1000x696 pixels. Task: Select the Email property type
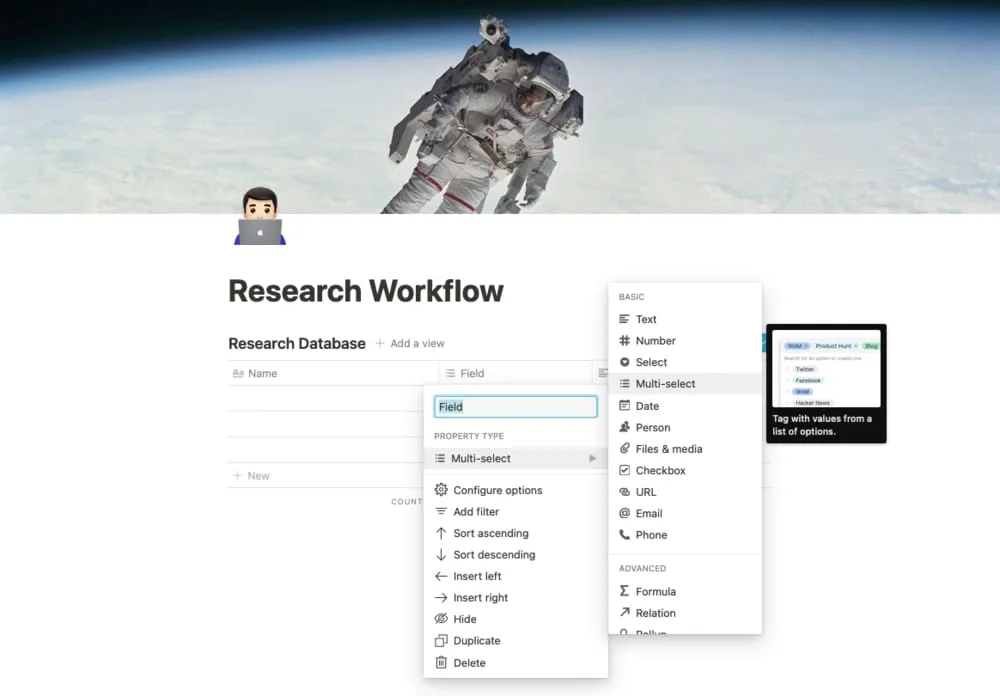[685, 513]
